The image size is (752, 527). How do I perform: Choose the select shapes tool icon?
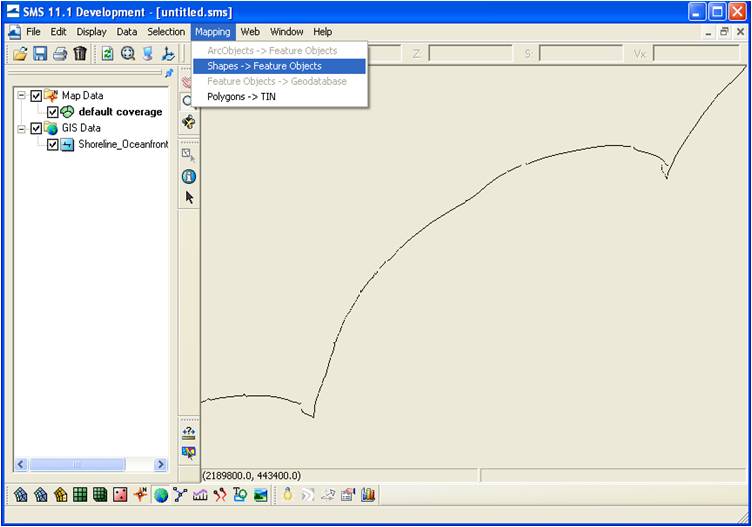188,154
